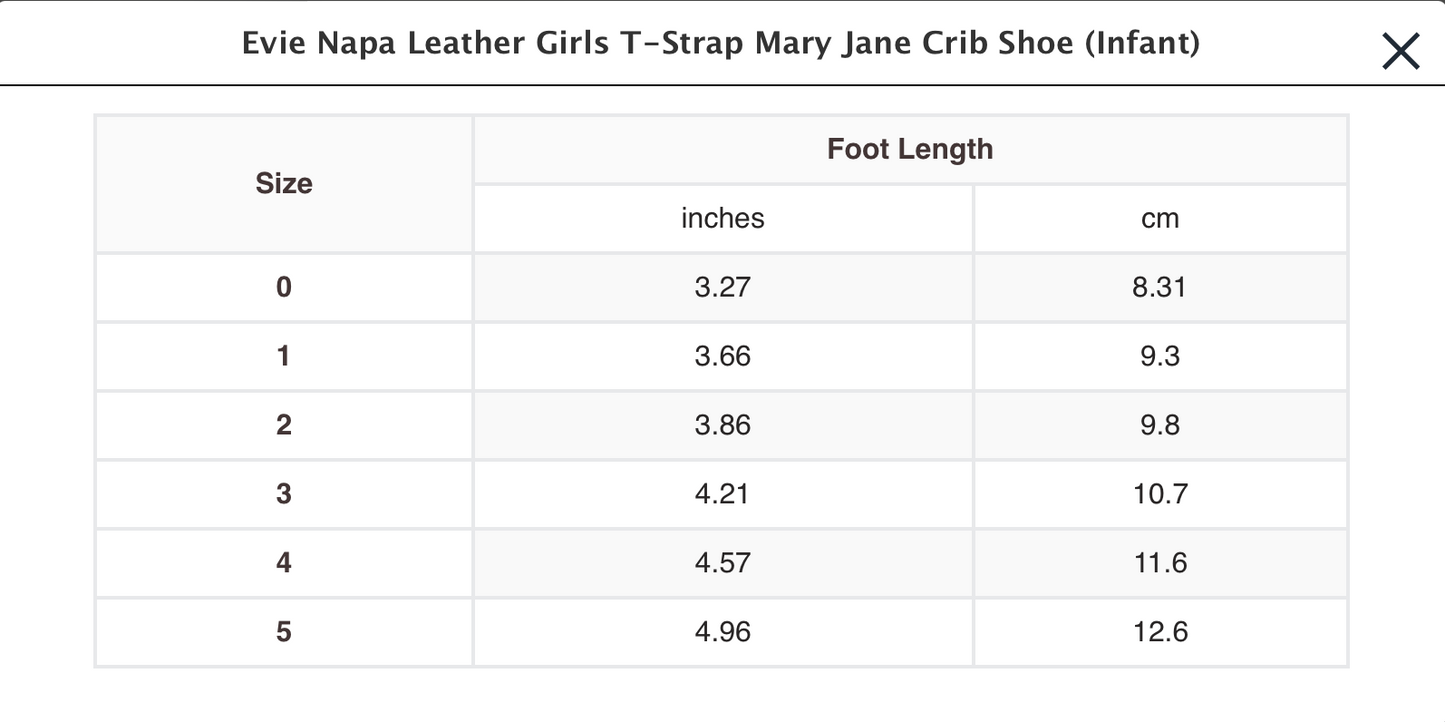1445x722 pixels.
Task: Click the Size column header
Action: 284,184
